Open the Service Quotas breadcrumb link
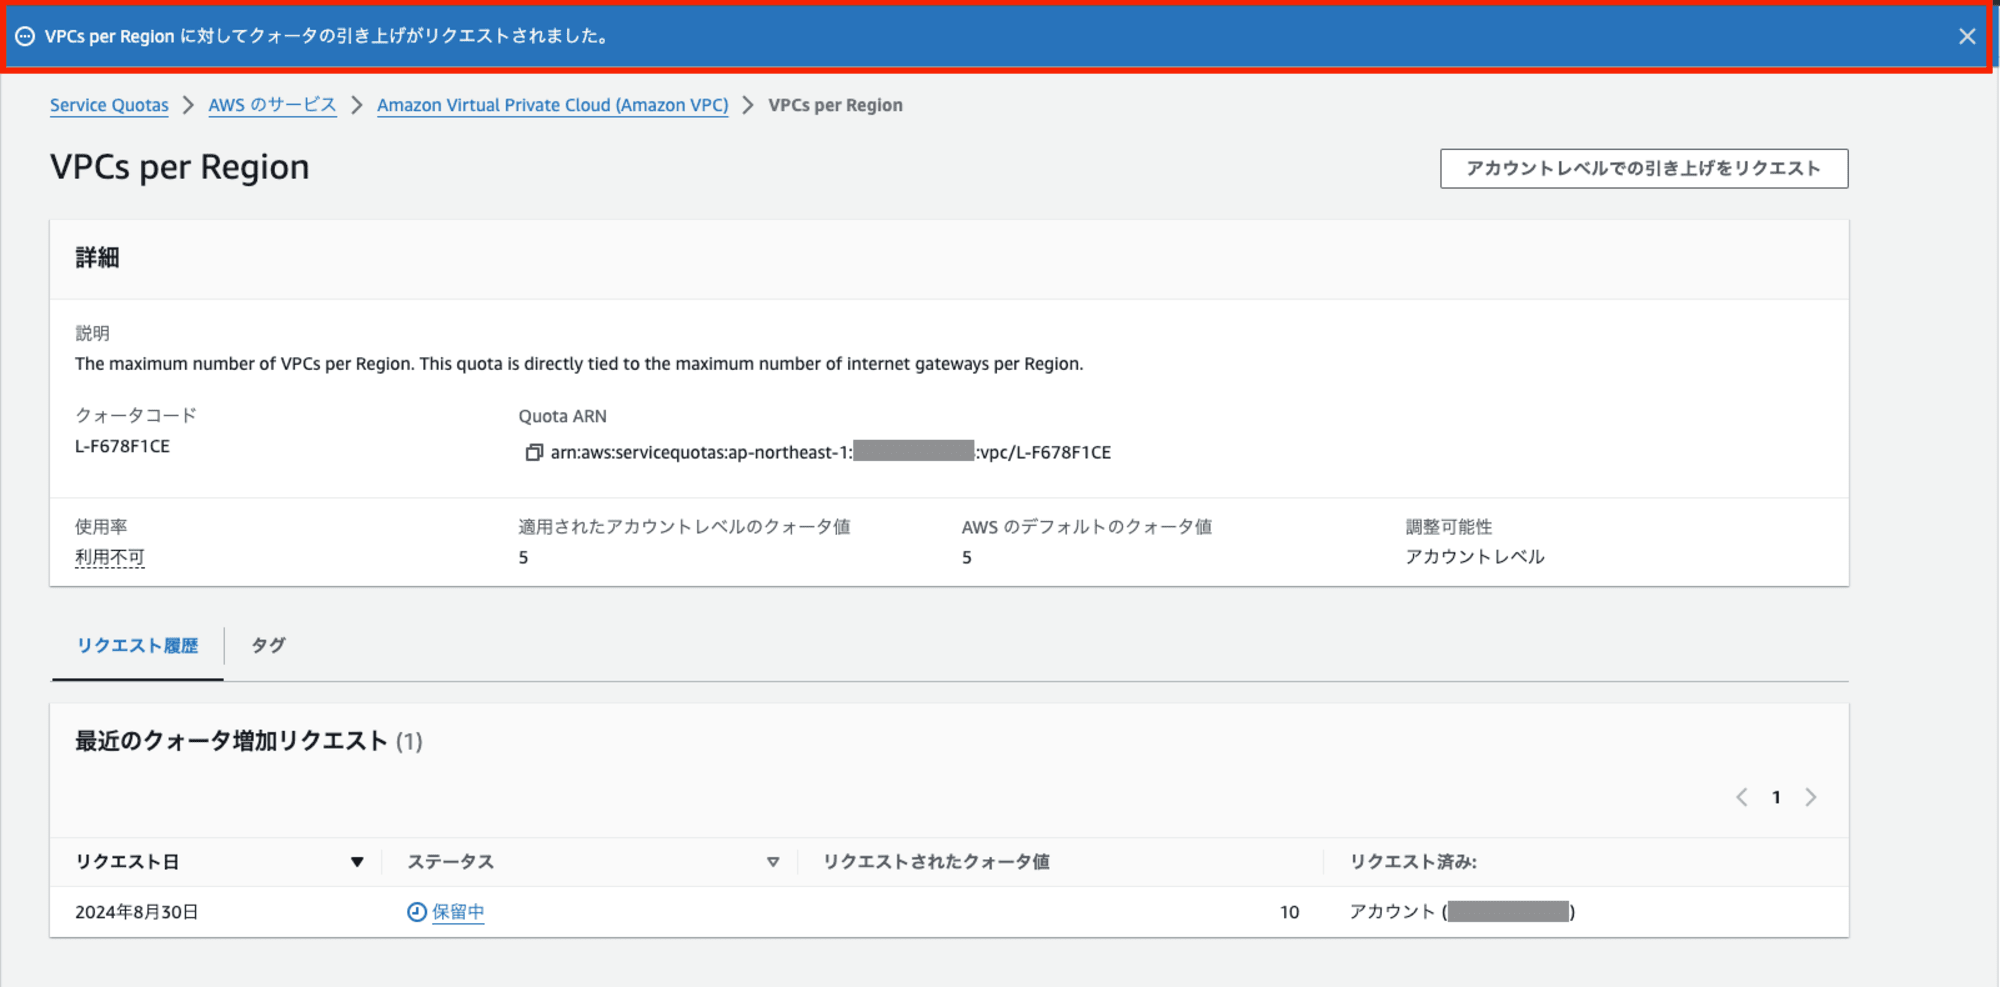The height and width of the screenshot is (987, 2000). (x=109, y=105)
